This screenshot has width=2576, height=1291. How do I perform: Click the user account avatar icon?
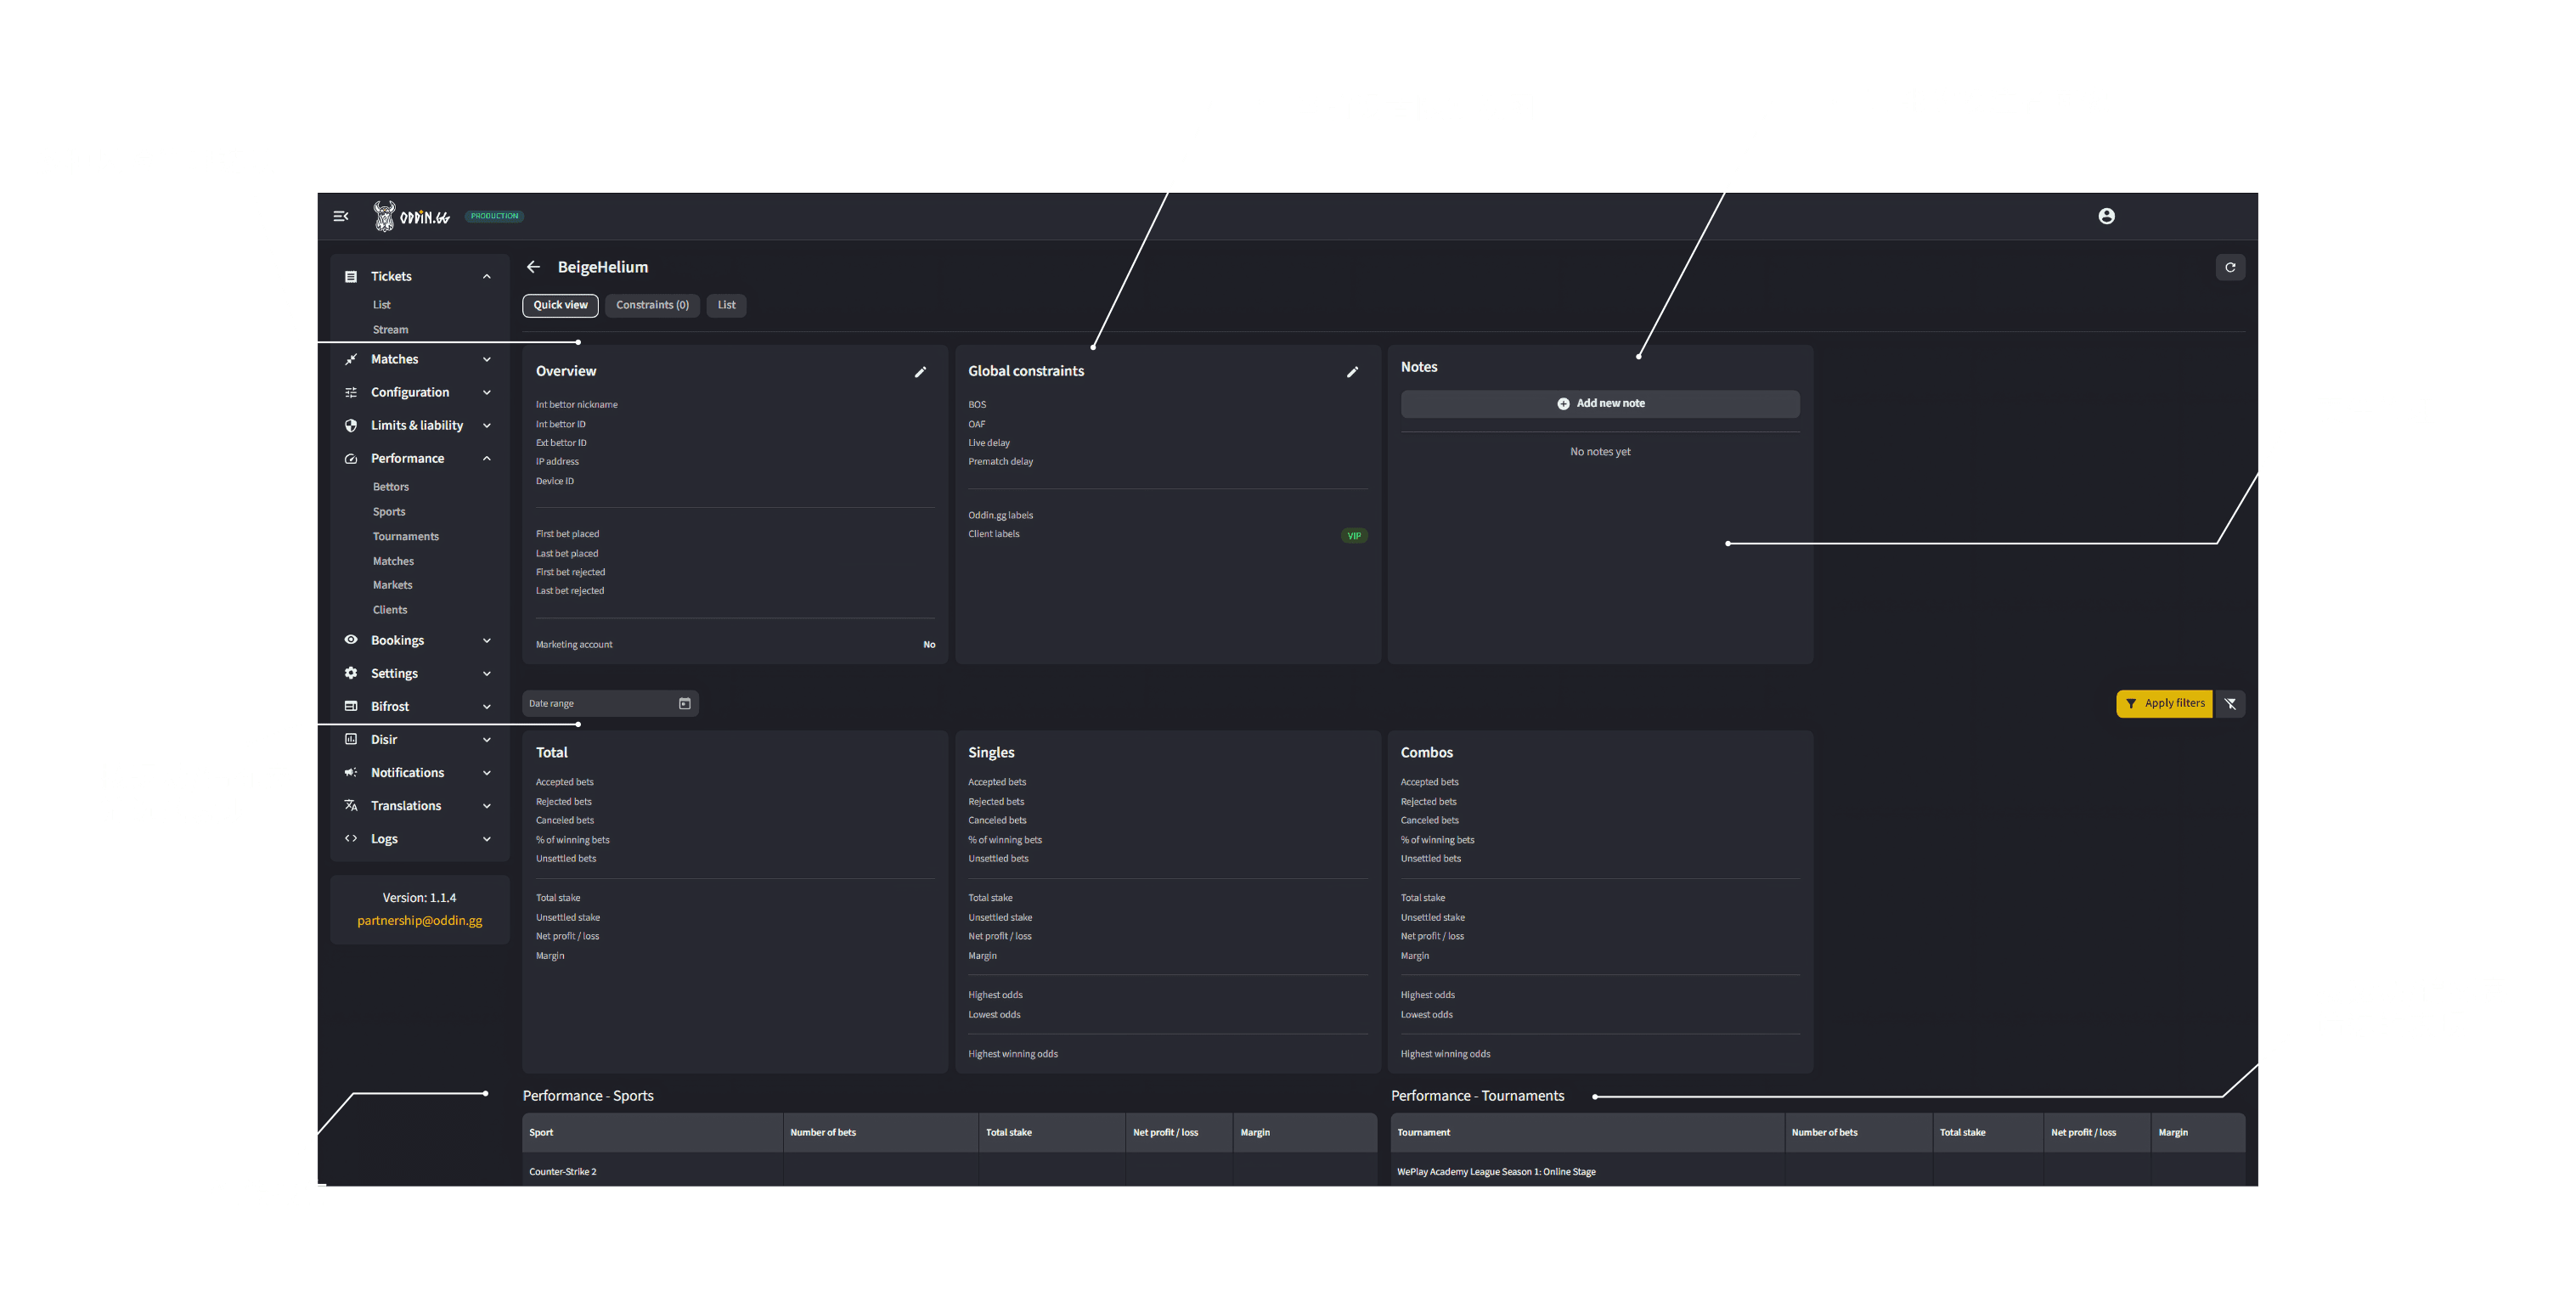2106,216
